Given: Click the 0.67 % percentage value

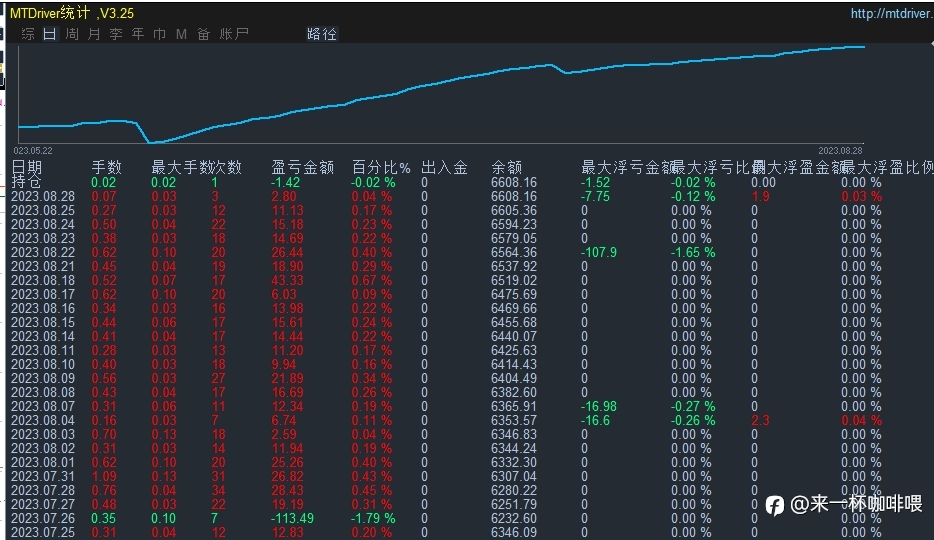Looking at the screenshot, I should point(372,280).
